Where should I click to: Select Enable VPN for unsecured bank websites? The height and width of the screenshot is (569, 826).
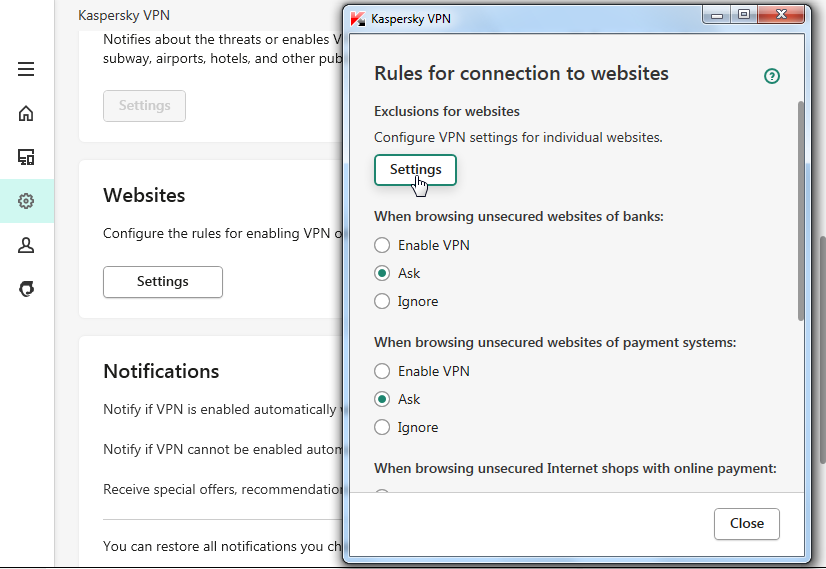point(382,245)
